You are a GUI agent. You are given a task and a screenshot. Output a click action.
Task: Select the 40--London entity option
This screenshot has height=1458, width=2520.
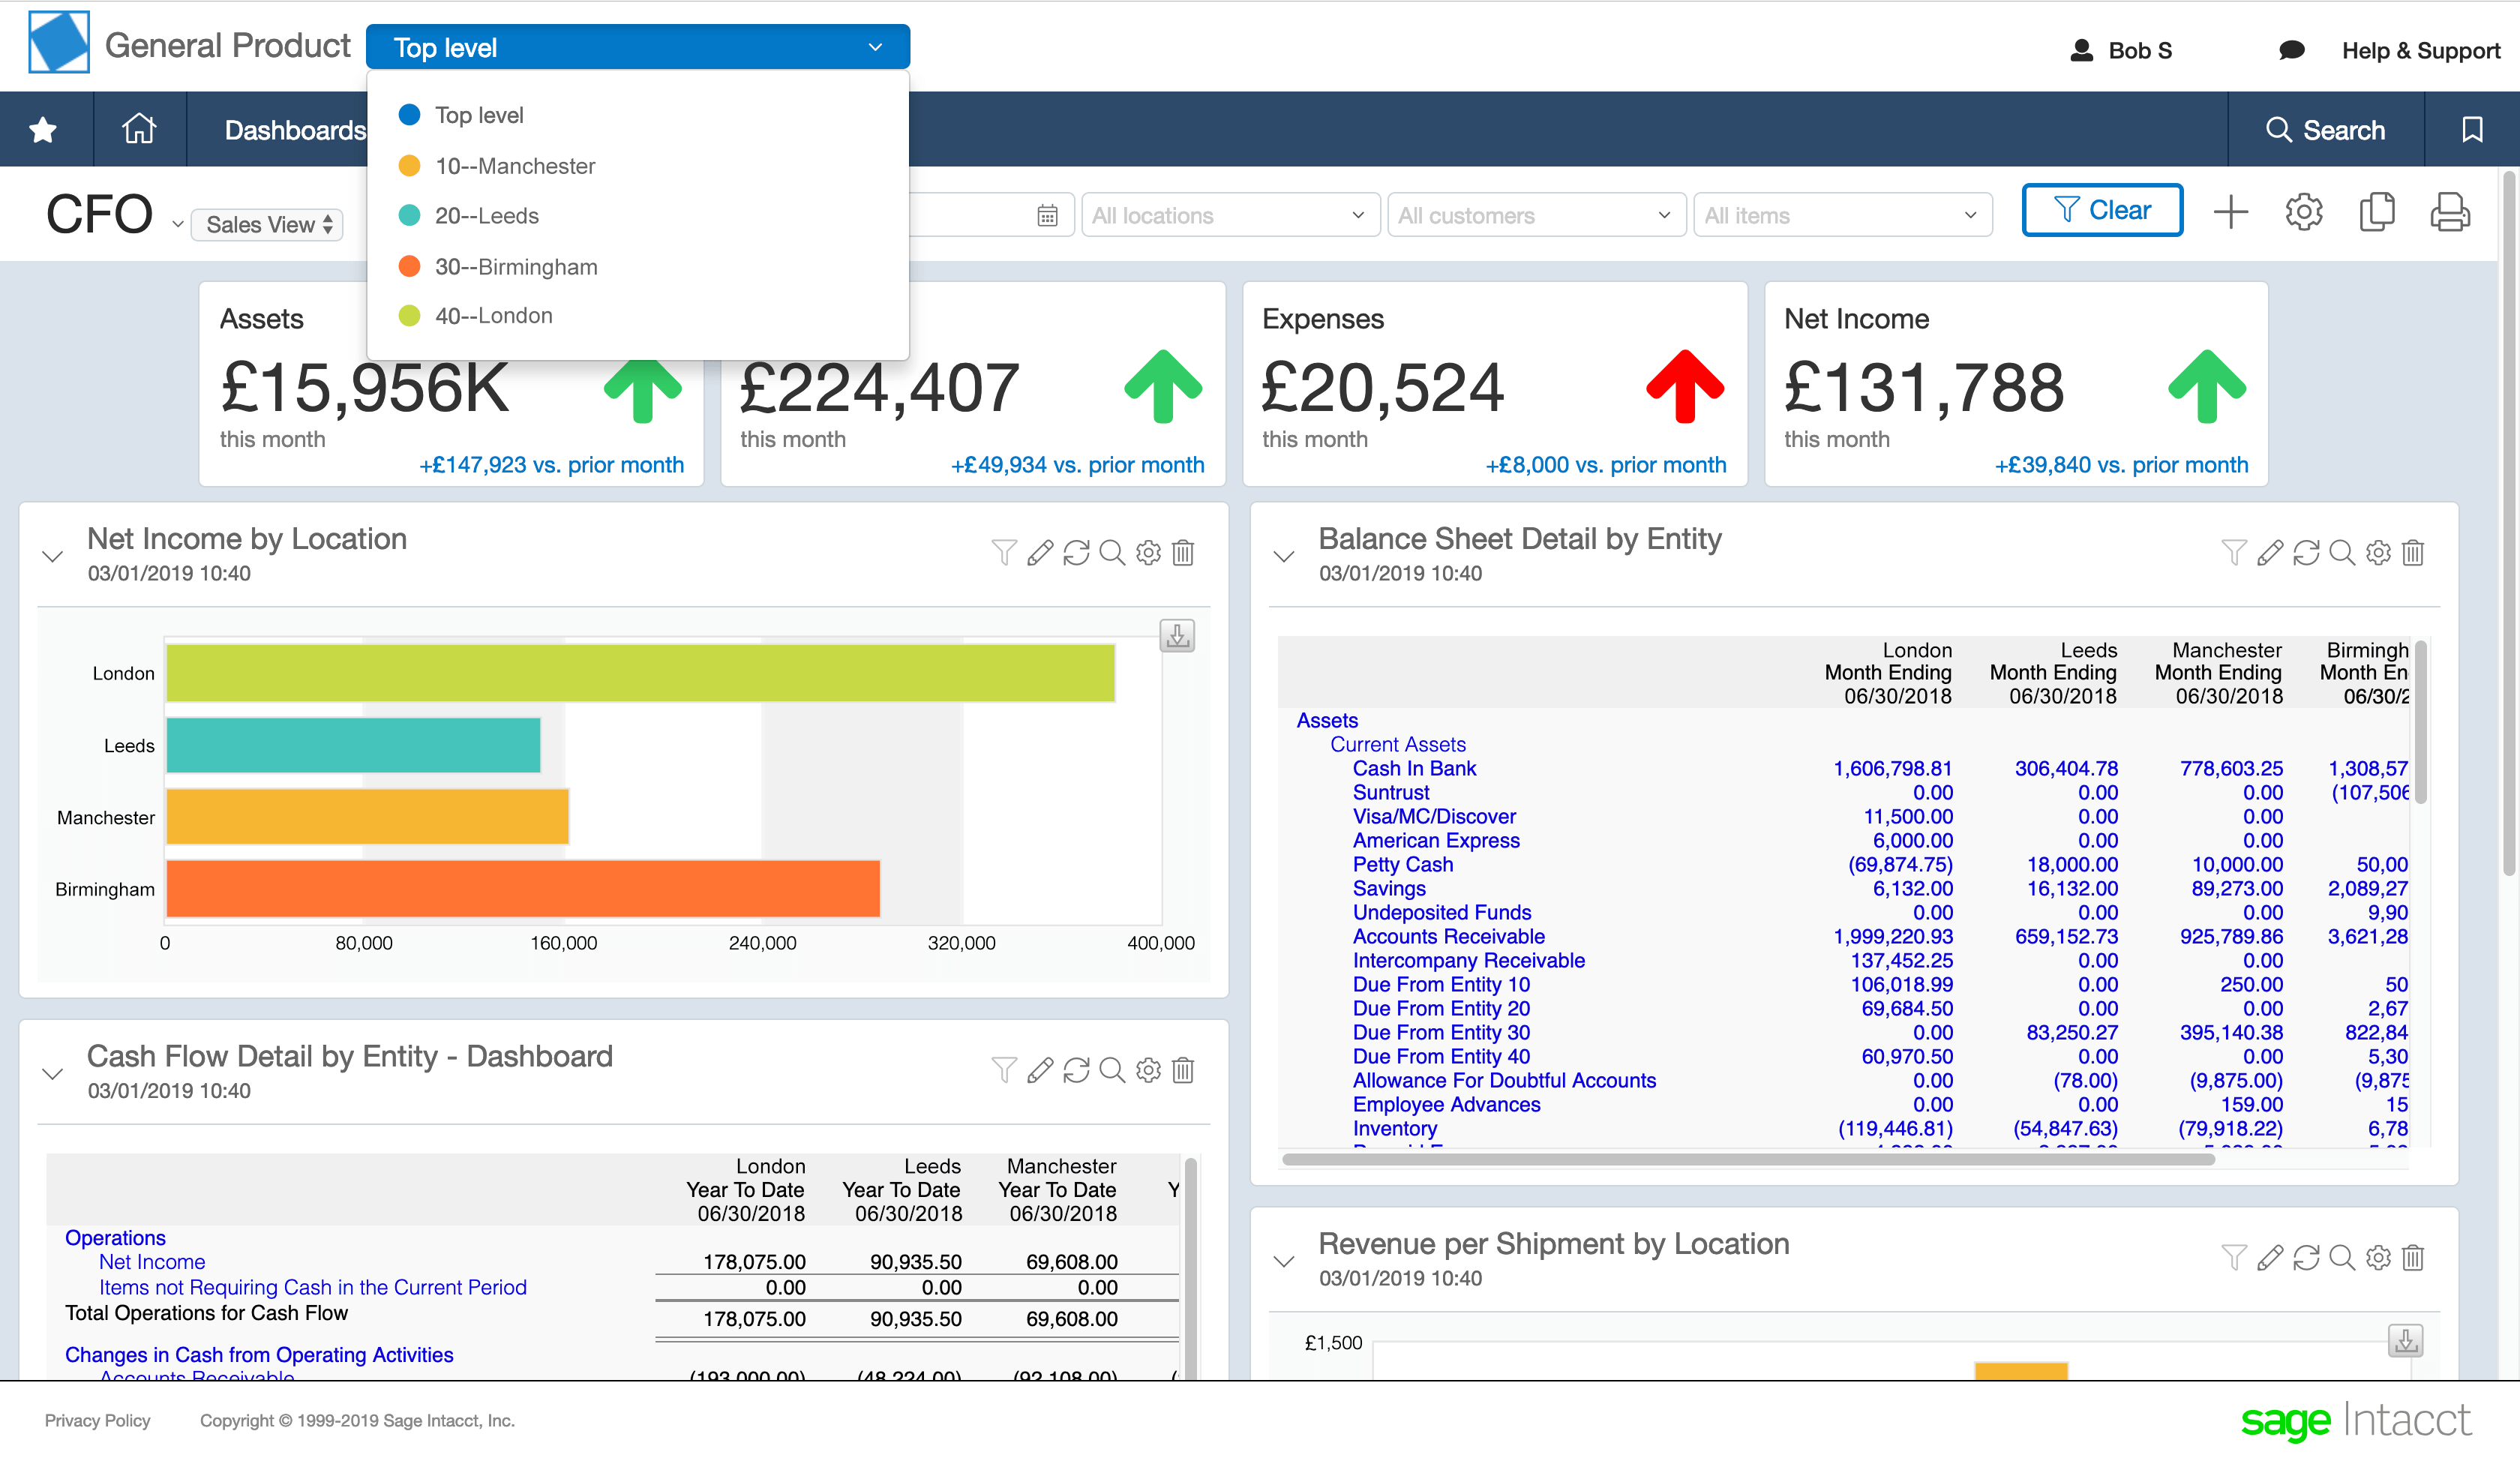tap(493, 316)
